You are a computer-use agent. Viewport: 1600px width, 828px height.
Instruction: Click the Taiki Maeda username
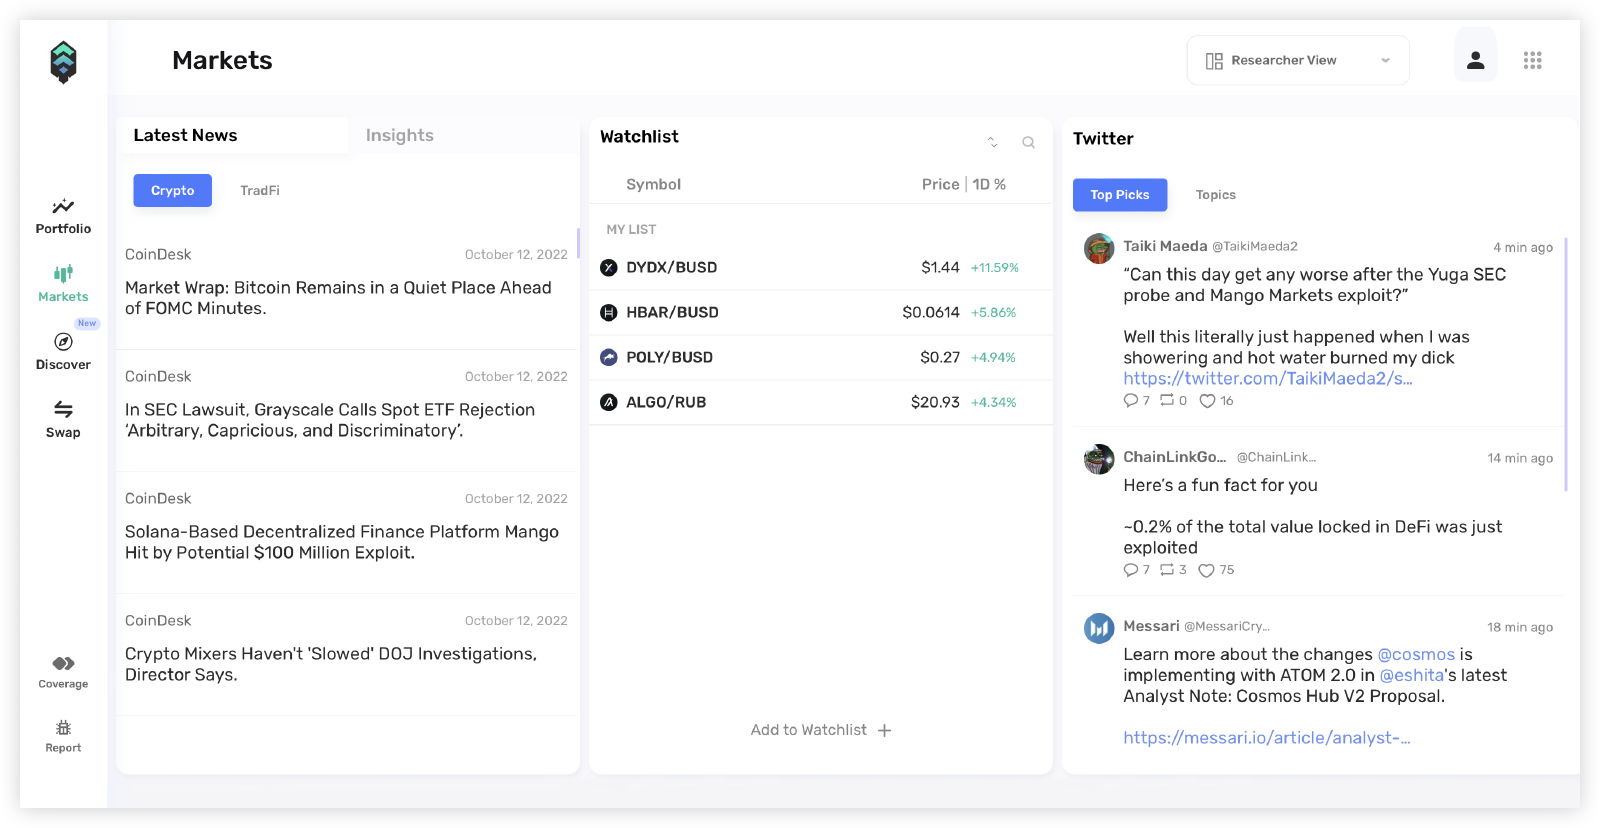(x=1165, y=246)
